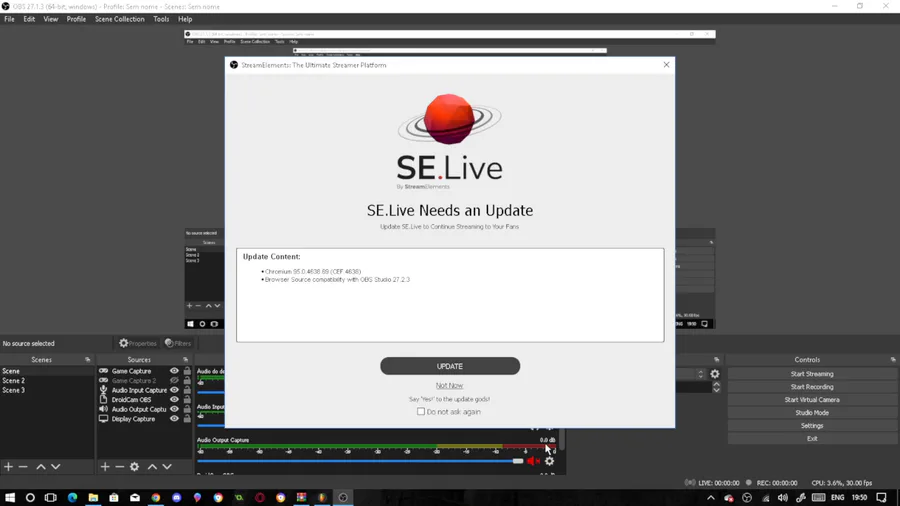This screenshot has width=900, height=506.
Task: Click Start Virtual Camera button
Action: [x=812, y=400]
